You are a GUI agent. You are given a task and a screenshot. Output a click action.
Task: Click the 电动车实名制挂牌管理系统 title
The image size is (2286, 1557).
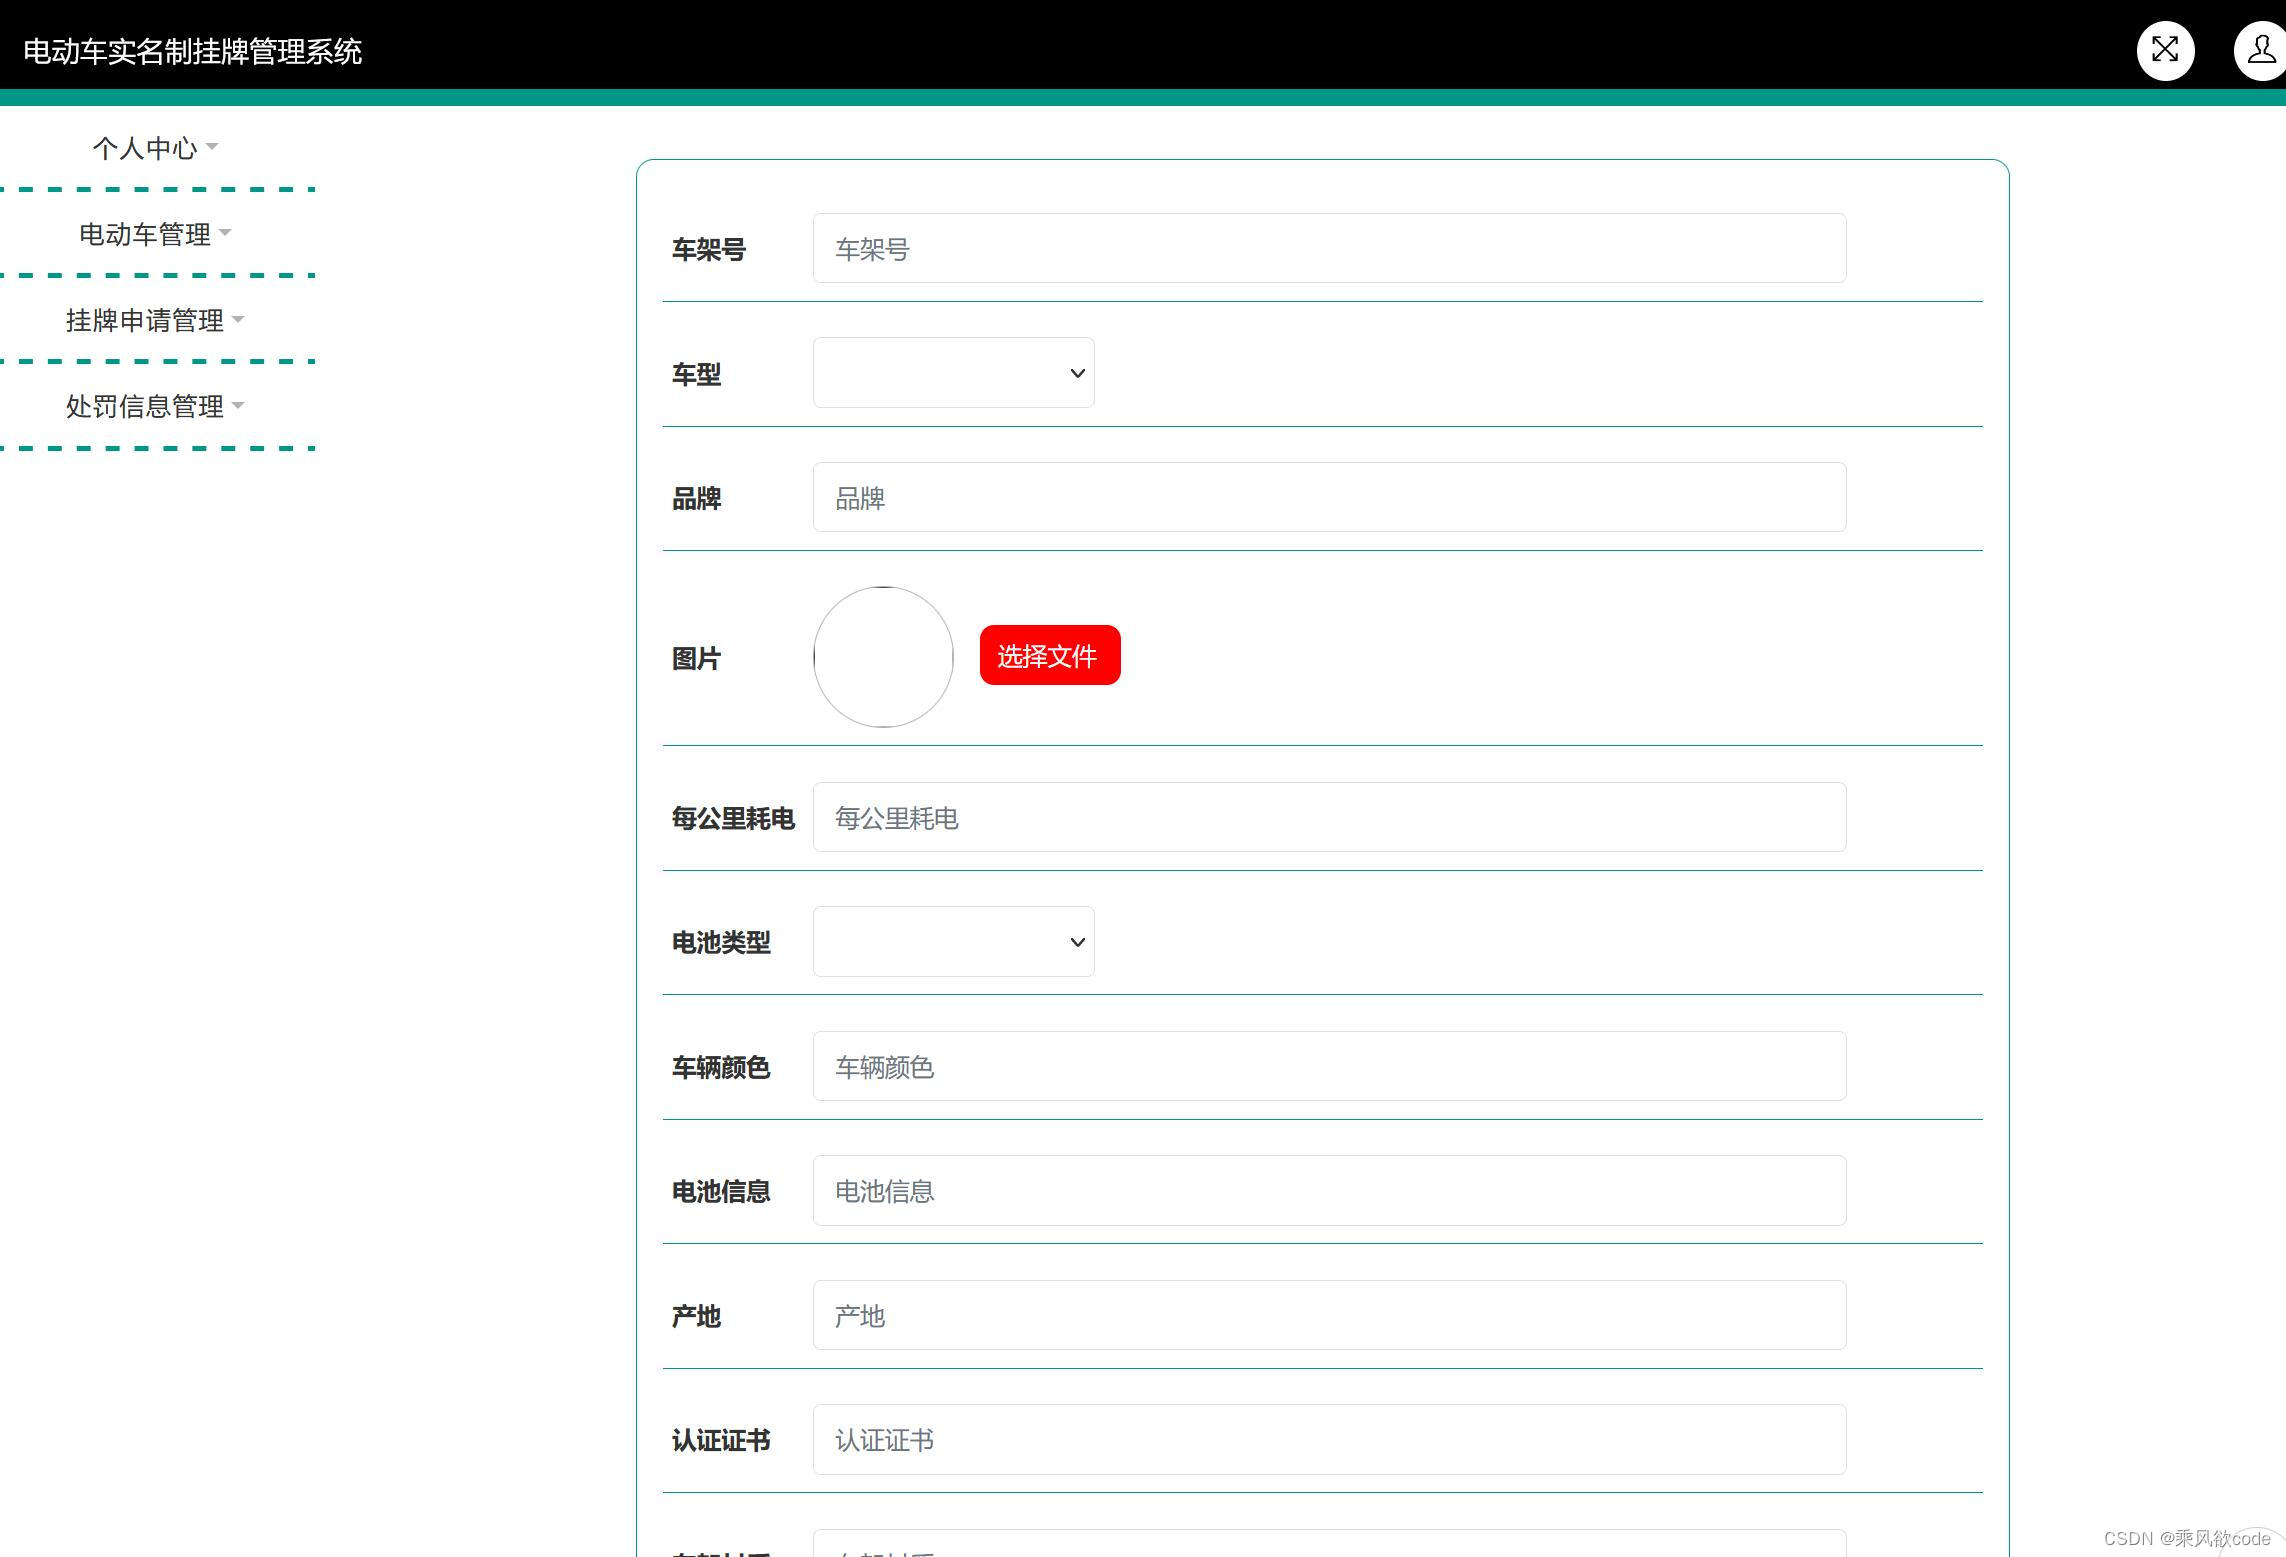point(192,51)
